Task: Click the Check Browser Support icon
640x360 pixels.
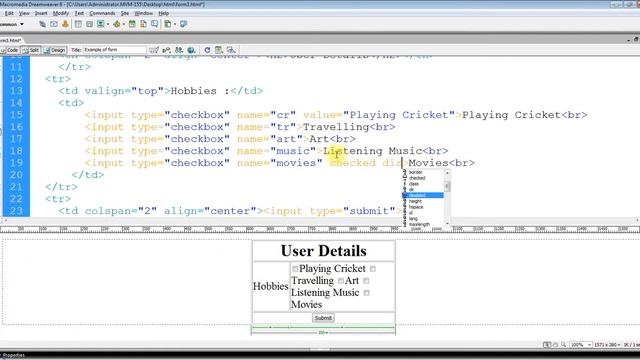Action: coord(153,50)
